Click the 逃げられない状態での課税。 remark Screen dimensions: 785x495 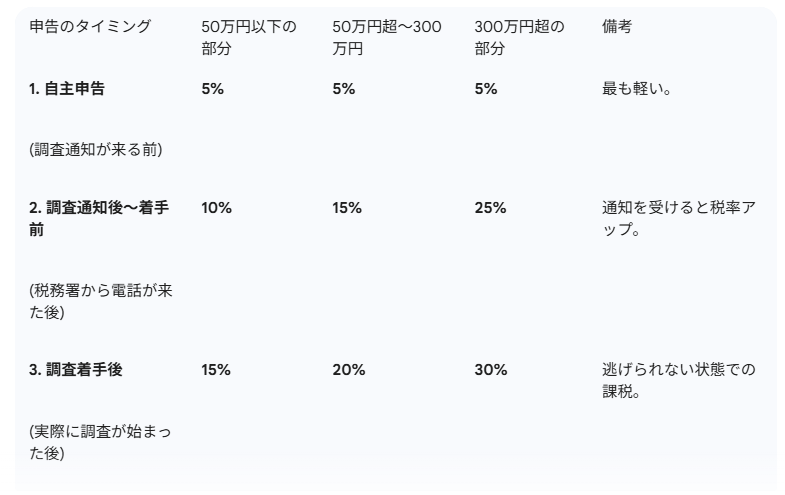678,380
